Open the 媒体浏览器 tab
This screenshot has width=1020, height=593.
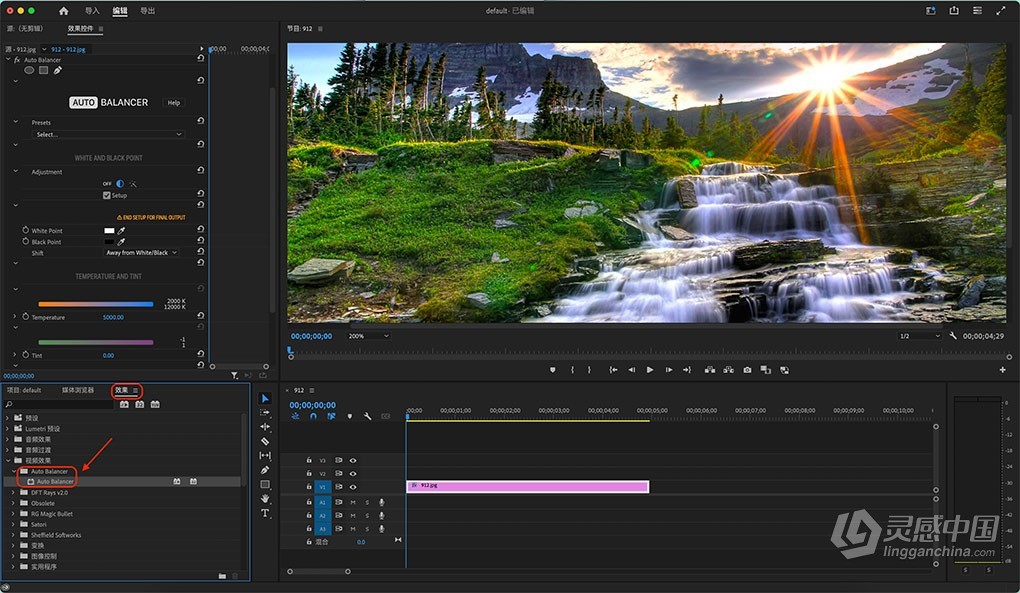pyautogui.click(x=78, y=390)
